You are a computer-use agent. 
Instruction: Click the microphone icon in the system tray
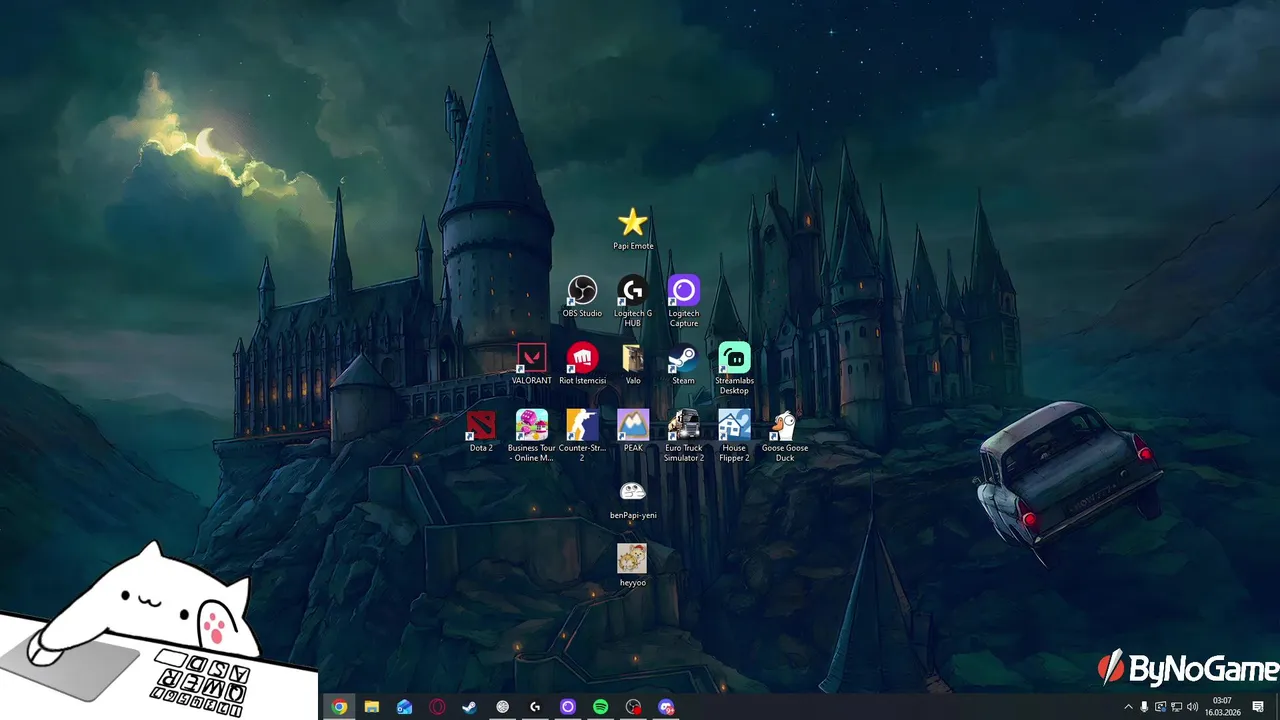[1144, 707]
